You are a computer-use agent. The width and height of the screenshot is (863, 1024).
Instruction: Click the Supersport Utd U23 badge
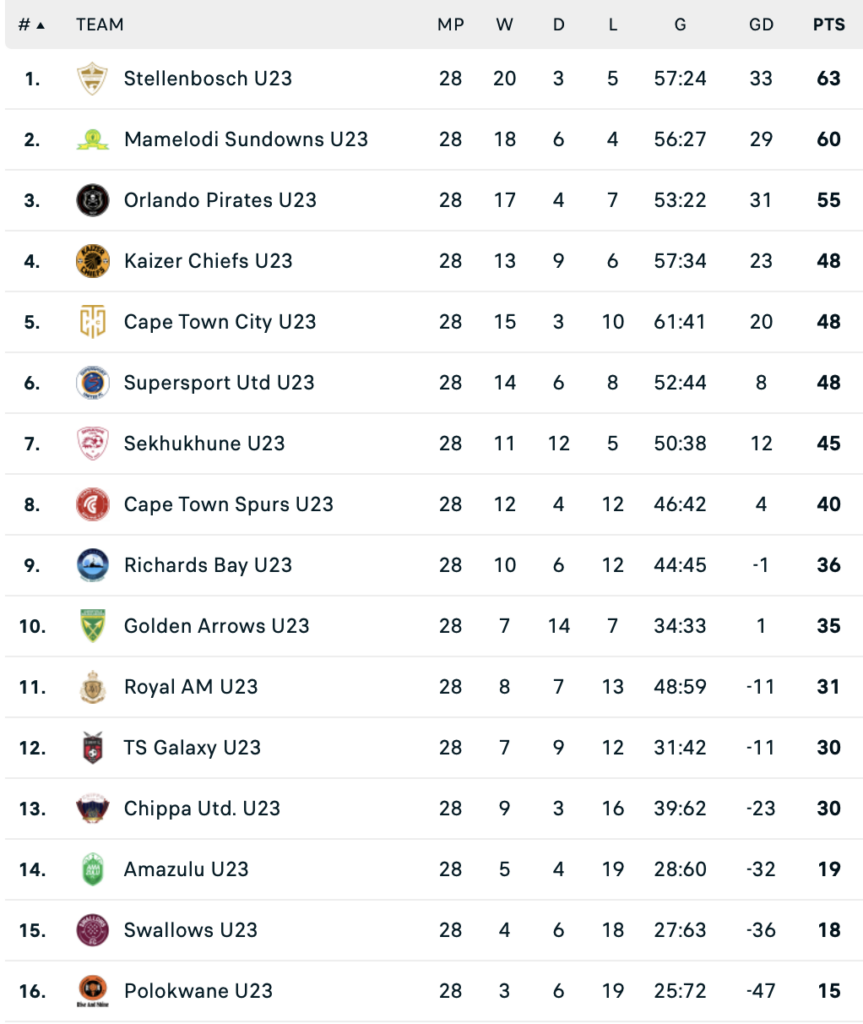click(92, 383)
